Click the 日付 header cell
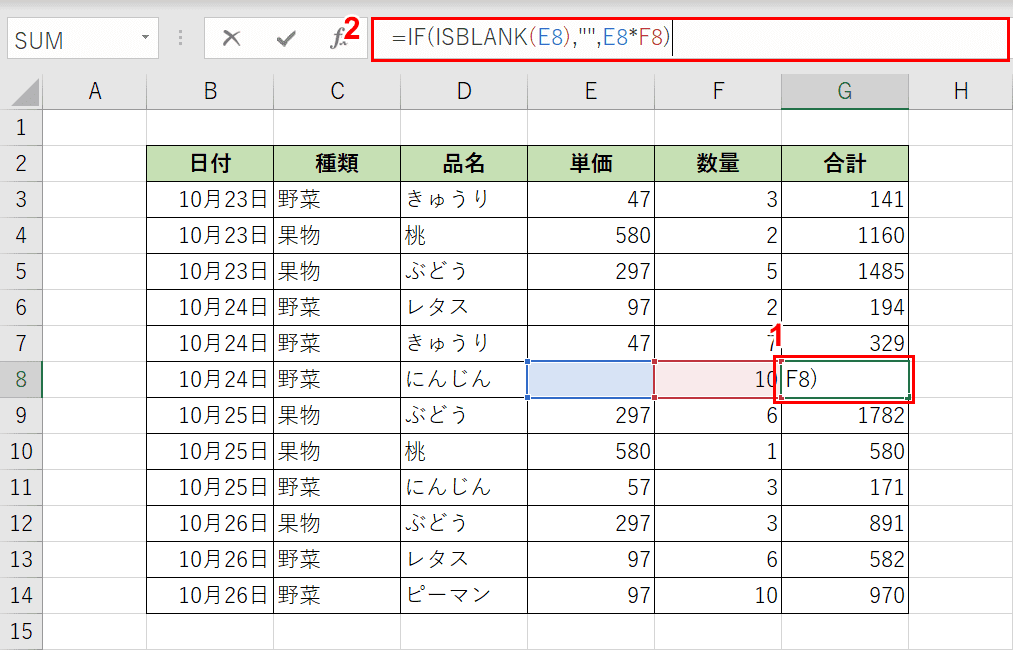The height and width of the screenshot is (650, 1013). (210, 163)
